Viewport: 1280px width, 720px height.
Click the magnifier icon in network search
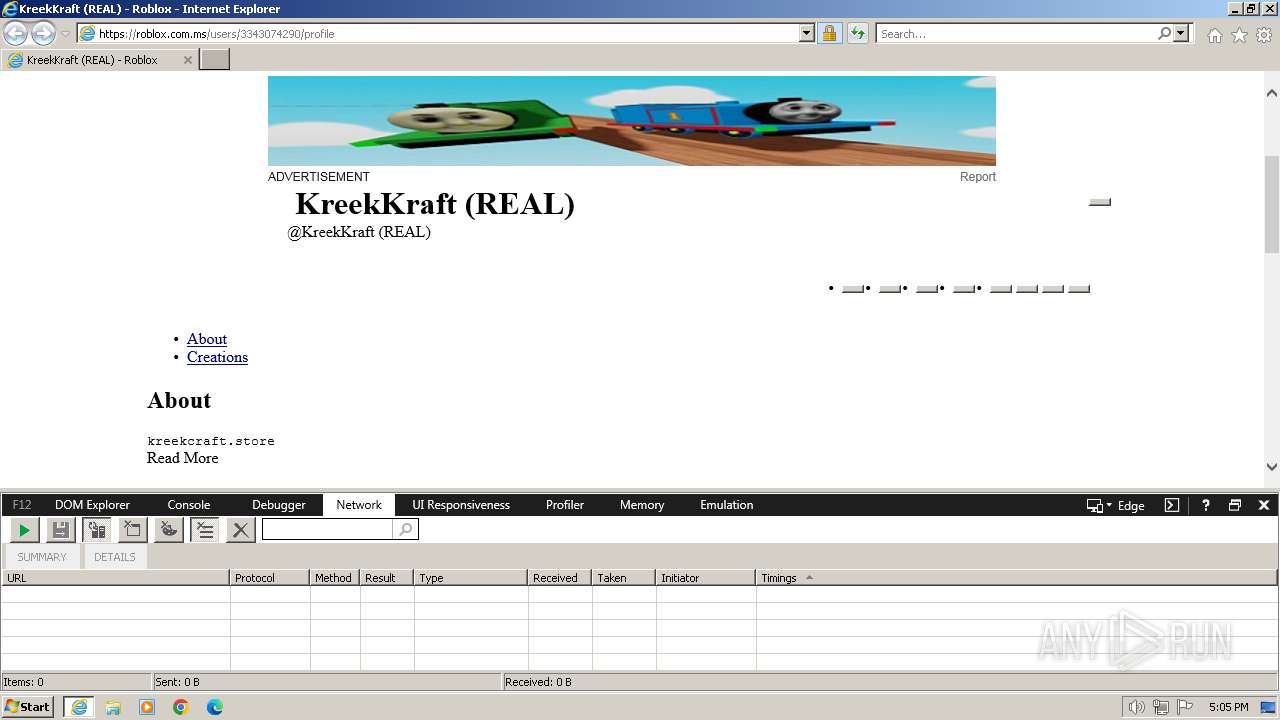405,530
